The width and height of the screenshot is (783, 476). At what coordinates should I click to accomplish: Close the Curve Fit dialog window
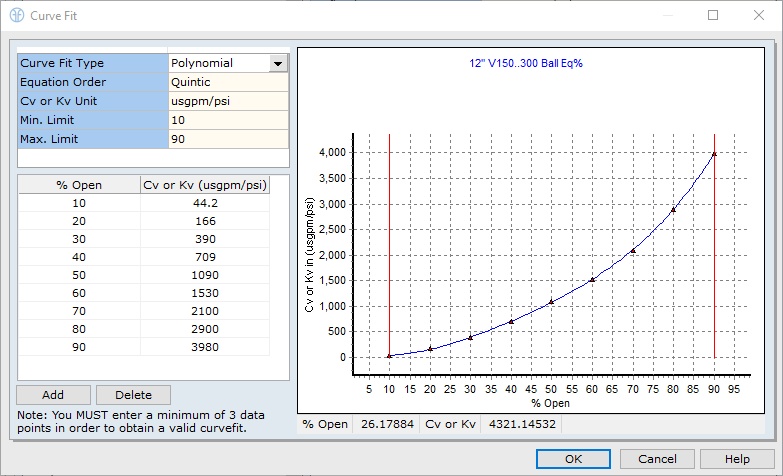tap(759, 16)
